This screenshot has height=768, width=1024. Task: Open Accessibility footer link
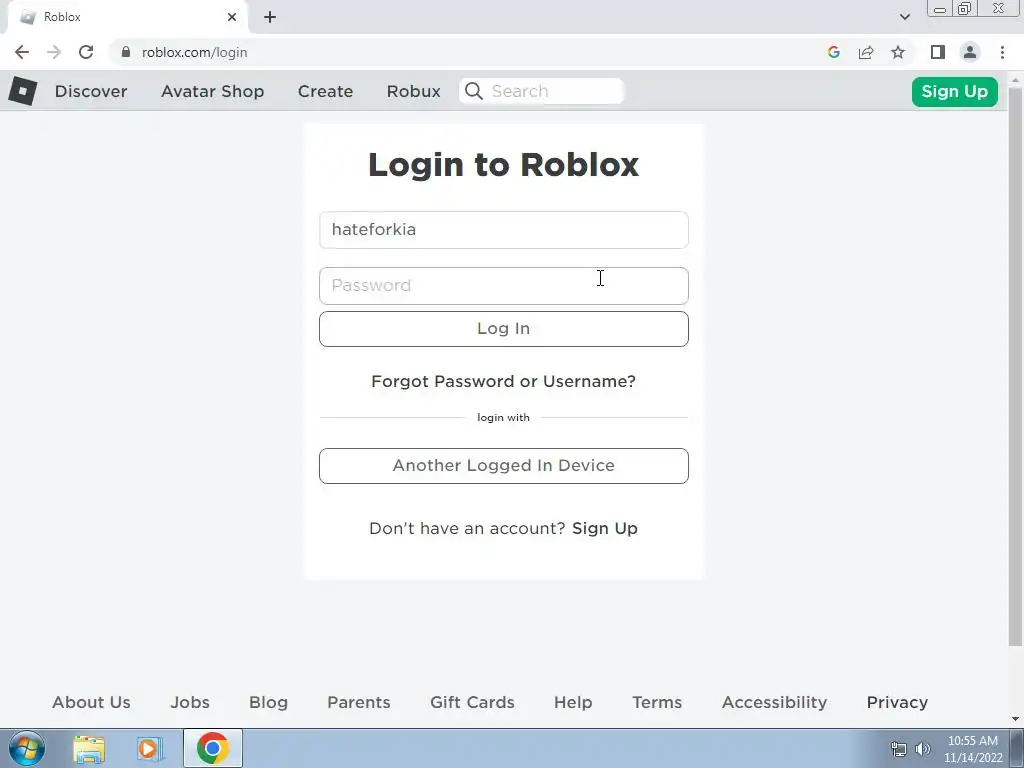775,702
